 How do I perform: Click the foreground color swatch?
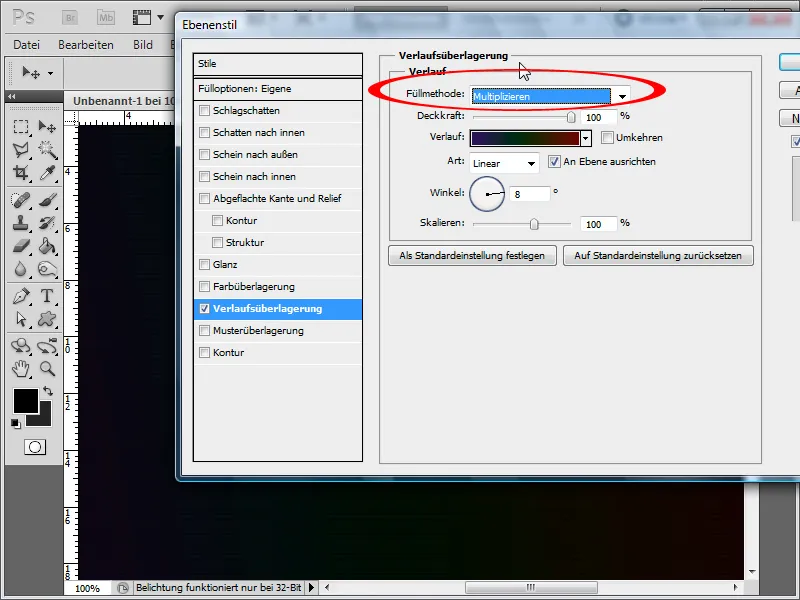(x=26, y=401)
